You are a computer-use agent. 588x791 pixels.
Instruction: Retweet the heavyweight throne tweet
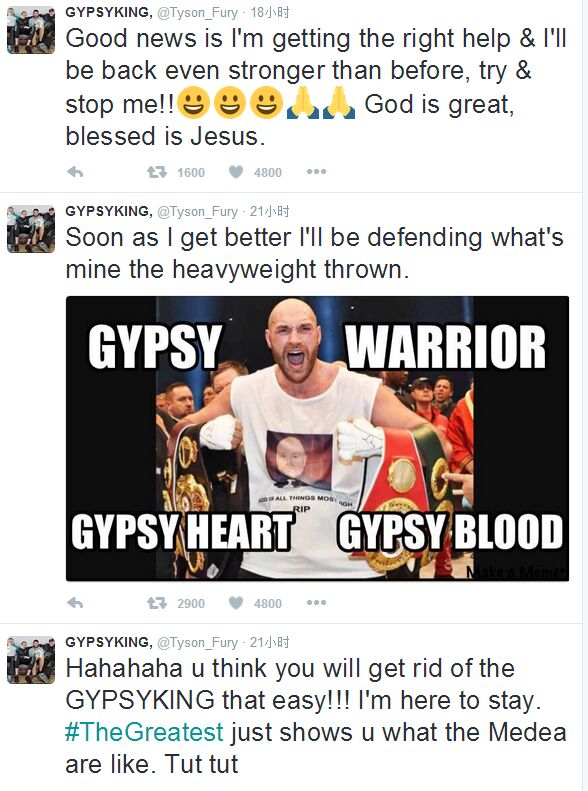(157, 603)
